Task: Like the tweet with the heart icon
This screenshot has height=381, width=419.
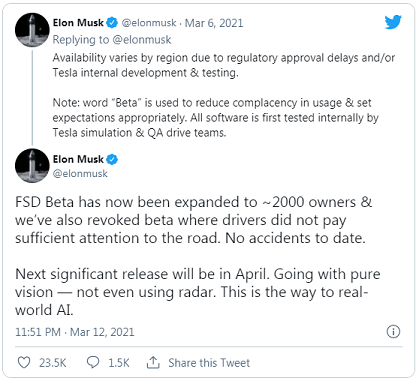Action: point(24,362)
